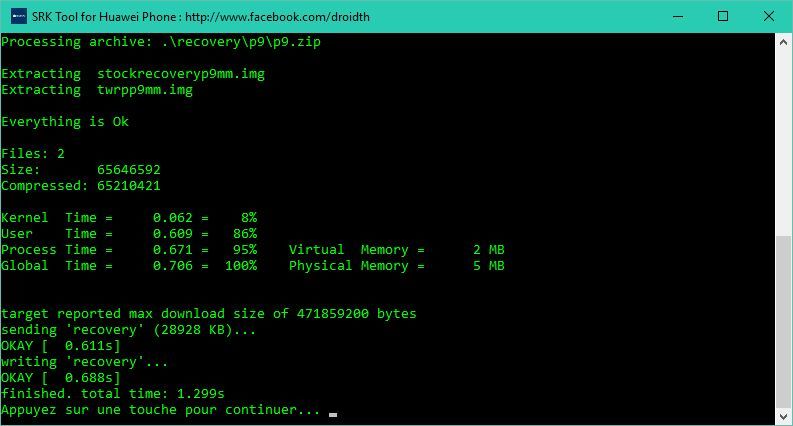Click the scrollbar up arrow
Image resolution: width=793 pixels, height=426 pixels.
click(x=783, y=42)
